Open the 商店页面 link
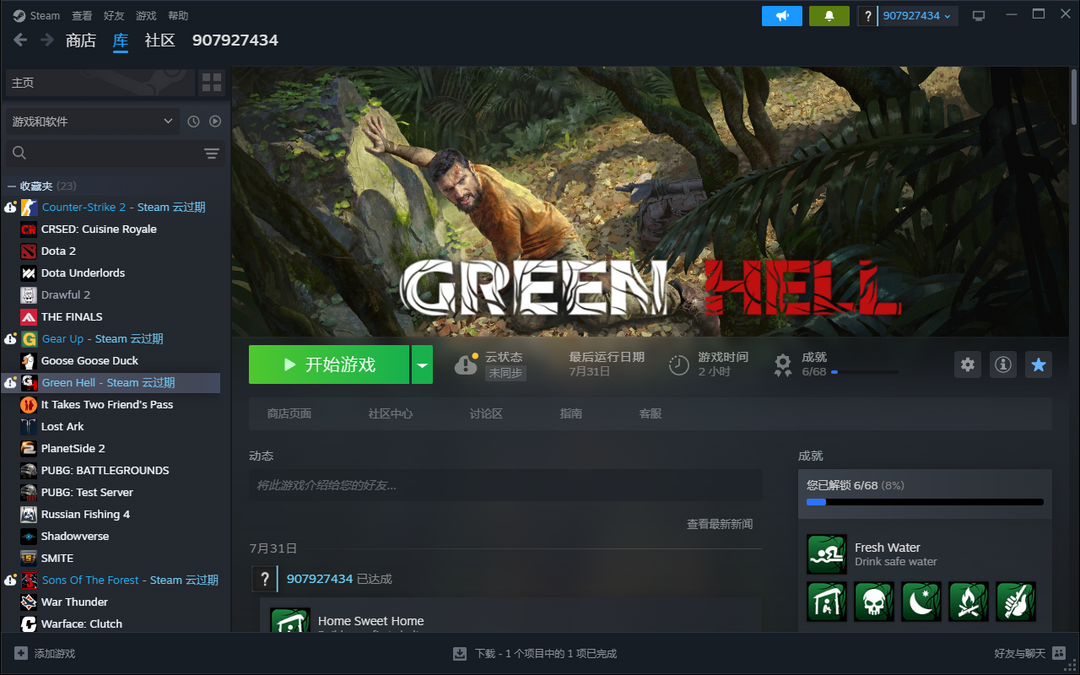 [289, 413]
